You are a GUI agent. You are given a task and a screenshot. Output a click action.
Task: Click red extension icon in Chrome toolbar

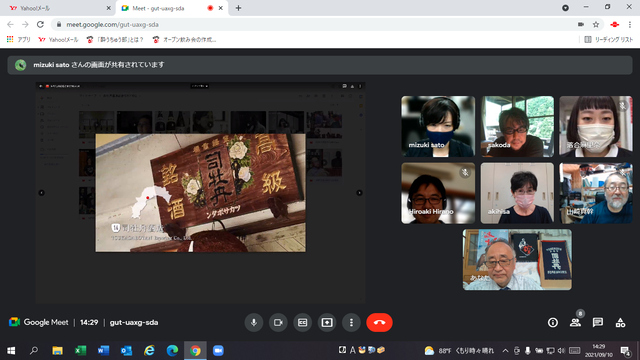(x=615, y=24)
